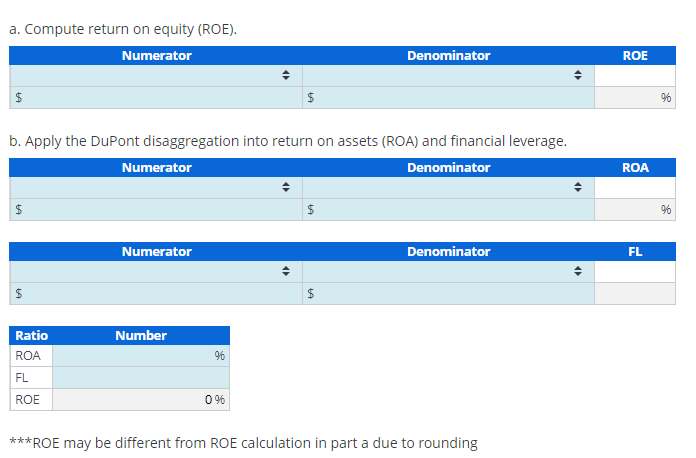
Task: Click the 'a. Compute return on equity (ROE).' text
Action: [123, 29]
